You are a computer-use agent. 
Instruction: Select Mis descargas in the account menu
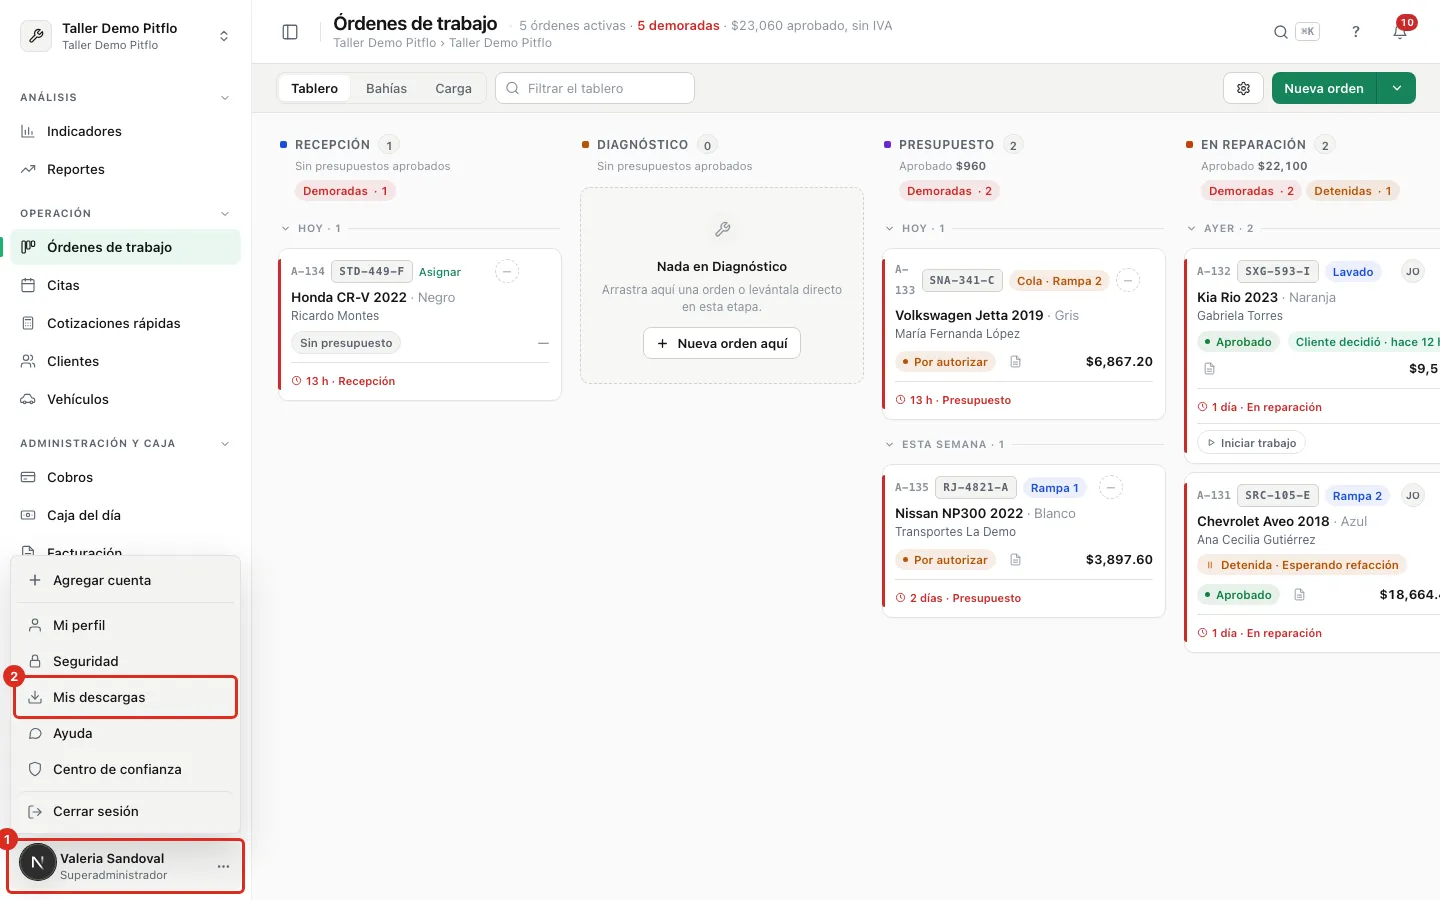[x=125, y=697]
